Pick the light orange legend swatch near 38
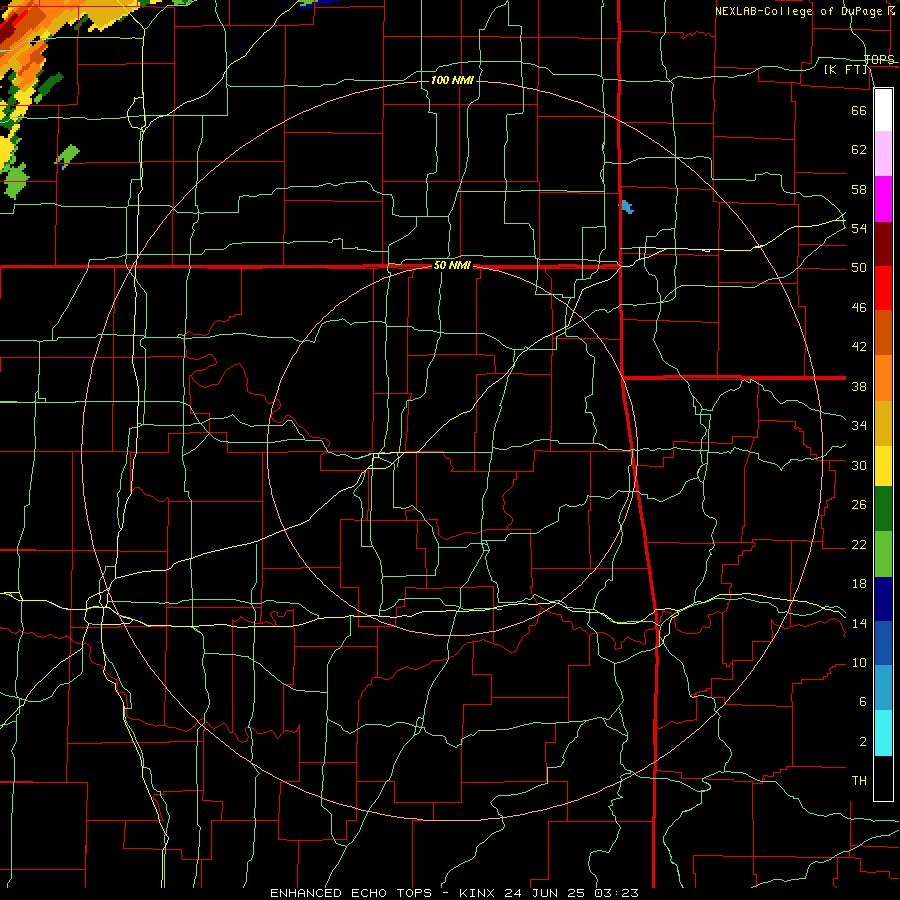This screenshot has width=900, height=900. click(x=883, y=378)
